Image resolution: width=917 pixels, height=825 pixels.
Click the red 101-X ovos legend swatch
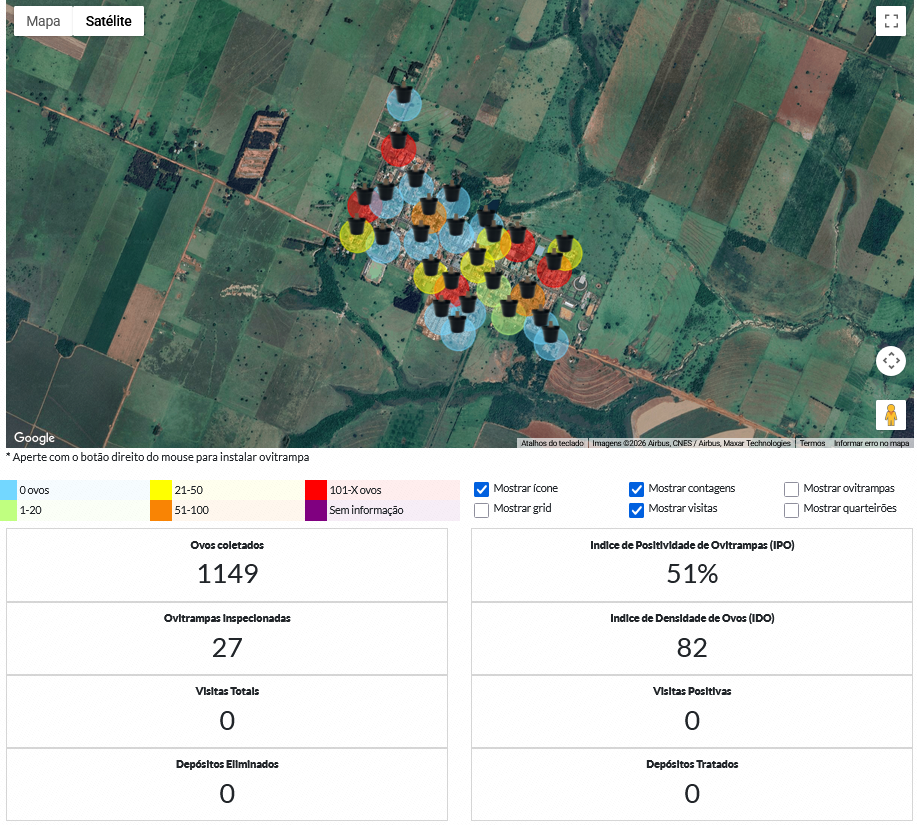click(316, 489)
